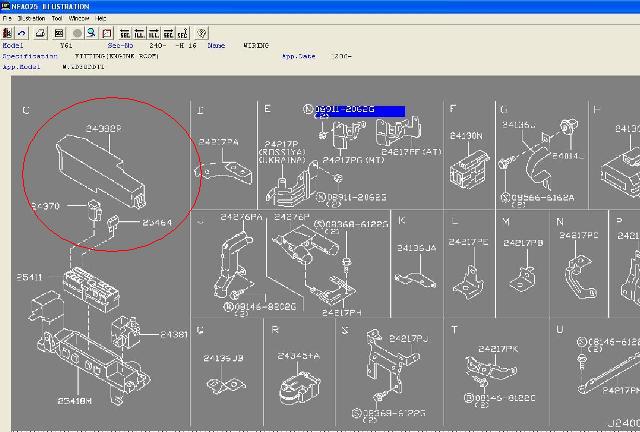This screenshot has width=640, height=432.
Task: Click the exit door icon in the toolbar
Action: [8, 33]
